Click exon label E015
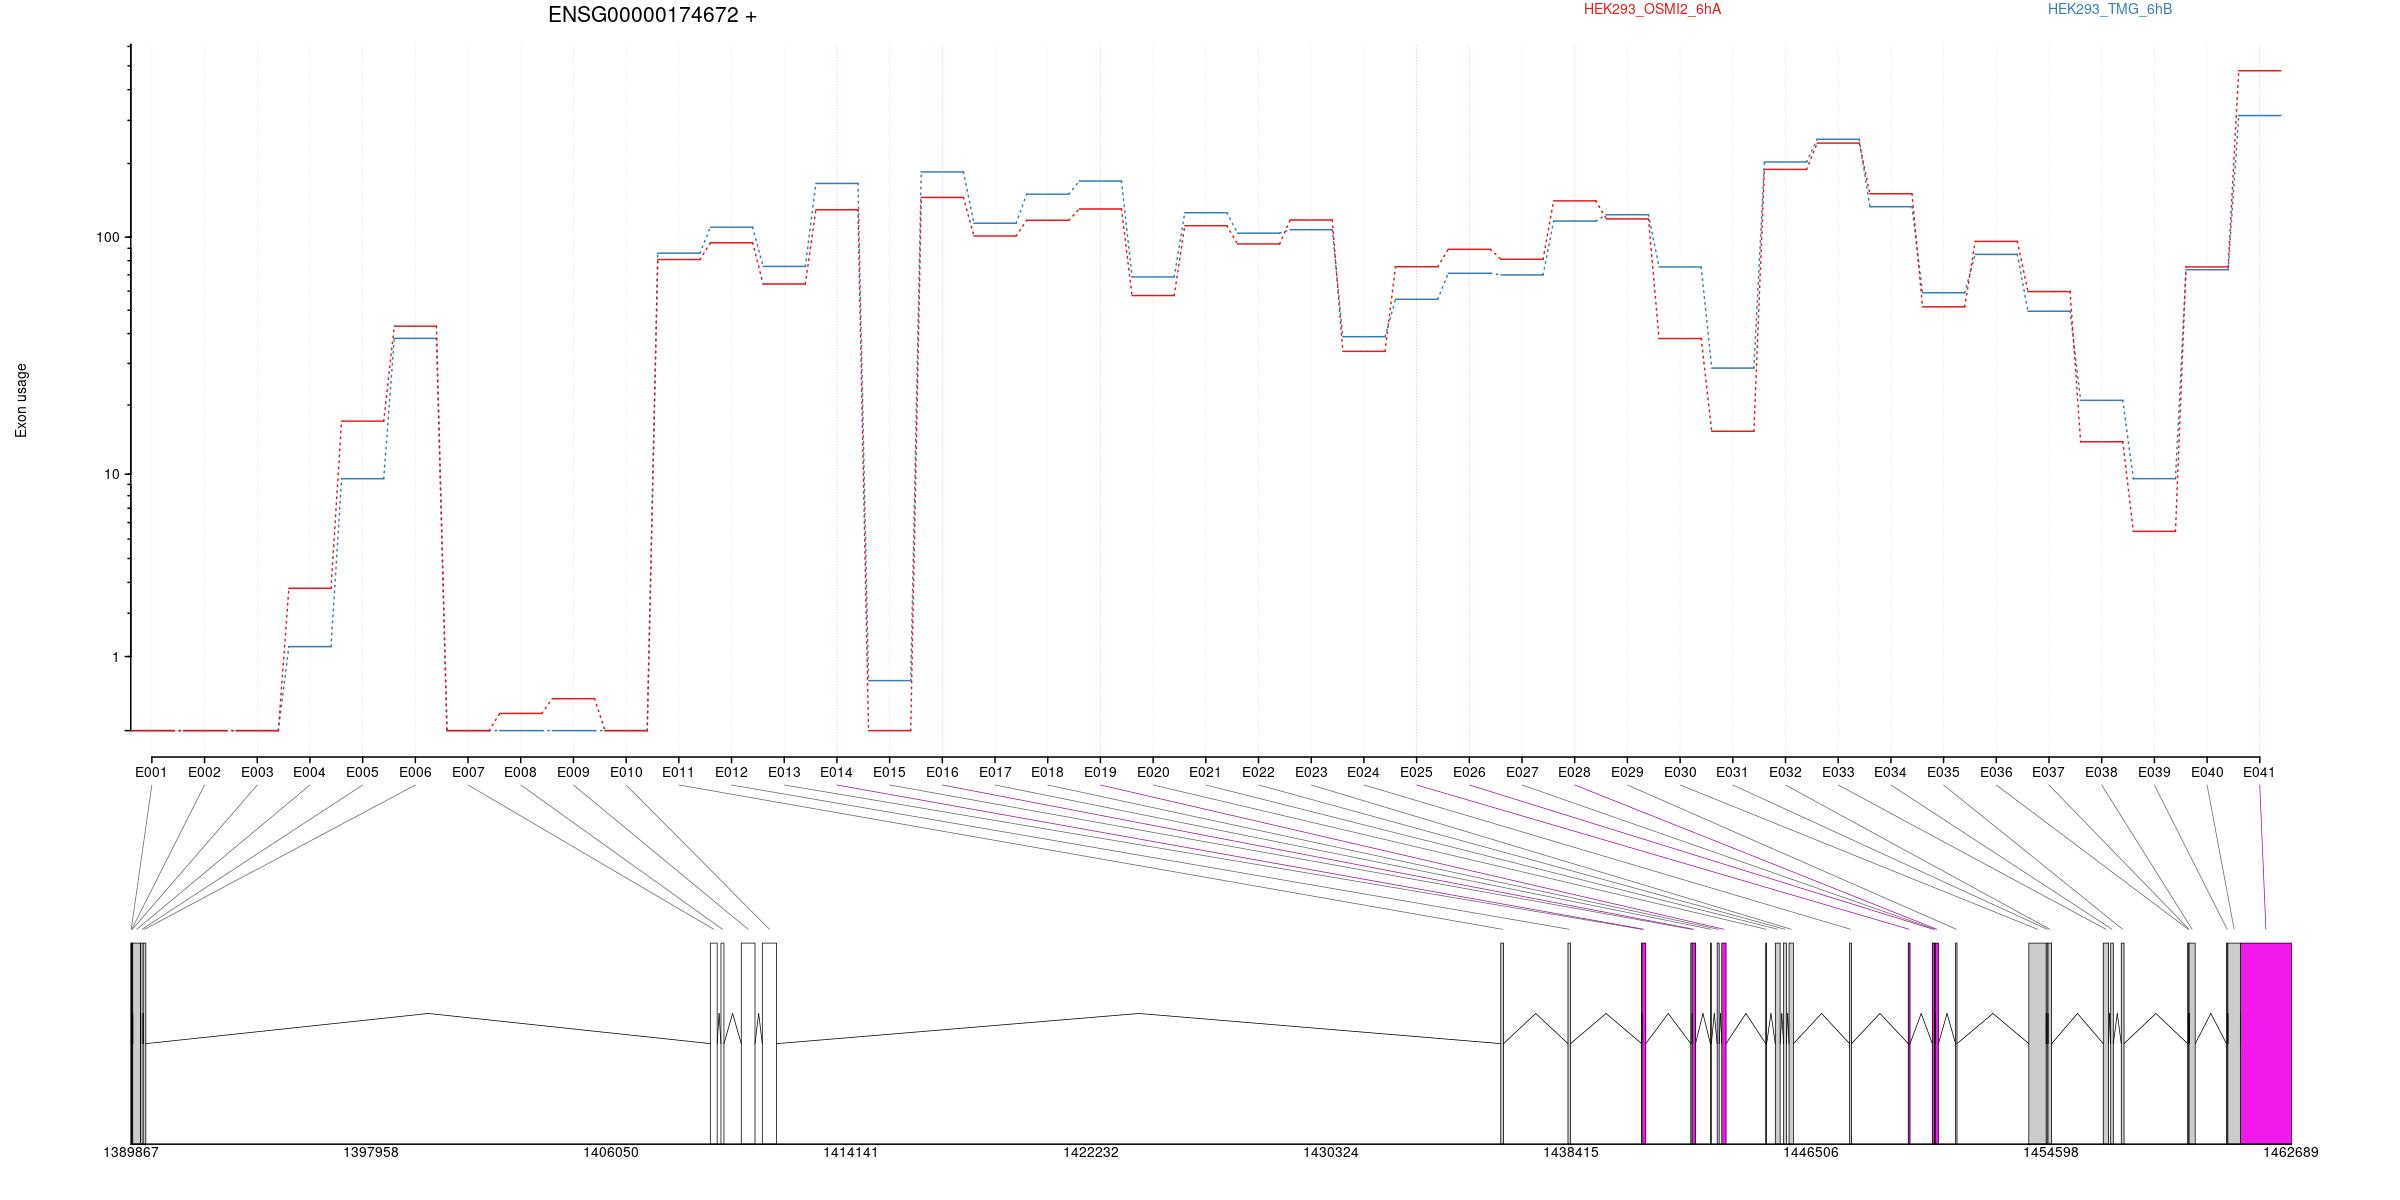Image resolution: width=2400 pixels, height=1200 pixels. [x=889, y=772]
